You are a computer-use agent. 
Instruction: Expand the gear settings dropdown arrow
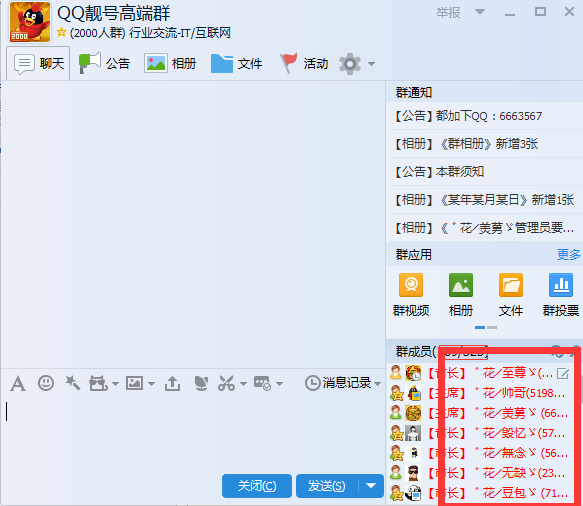pos(371,64)
